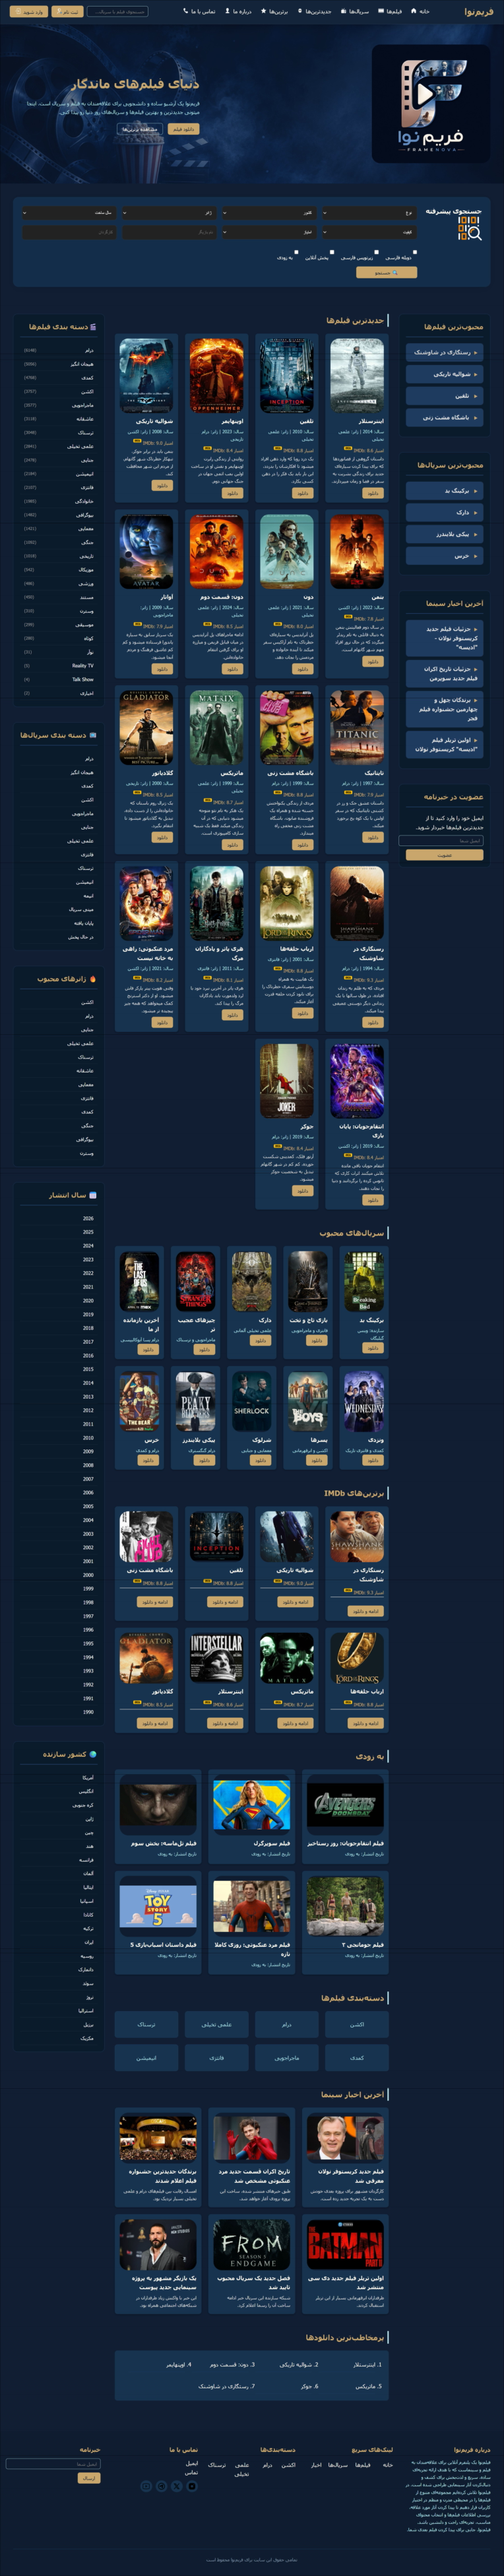Click the icon beside 'دسته بندی فیلم‌ها' heading
The width and height of the screenshot is (504, 2576).
pos(93,327)
